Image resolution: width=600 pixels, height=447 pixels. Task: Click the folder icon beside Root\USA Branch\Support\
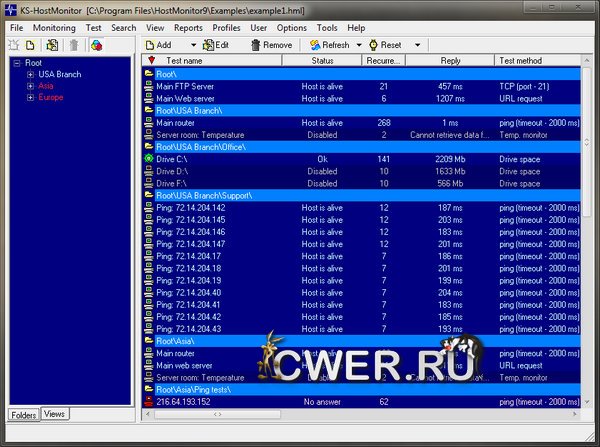coord(149,195)
